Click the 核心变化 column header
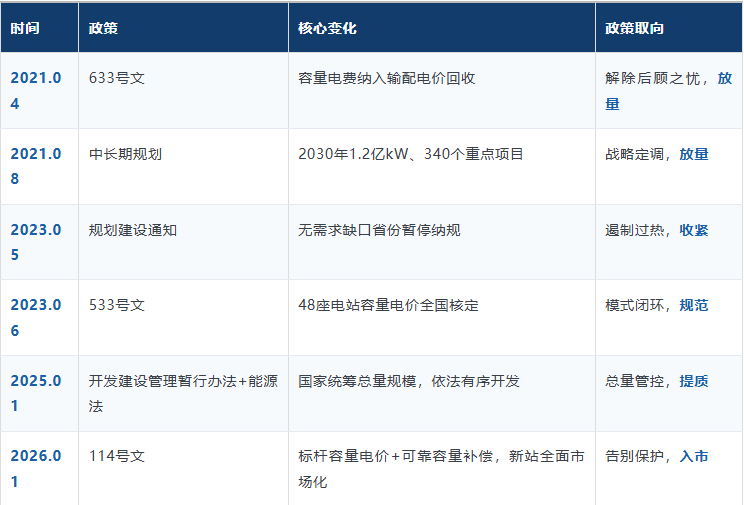The image size is (744, 505). coord(442,28)
